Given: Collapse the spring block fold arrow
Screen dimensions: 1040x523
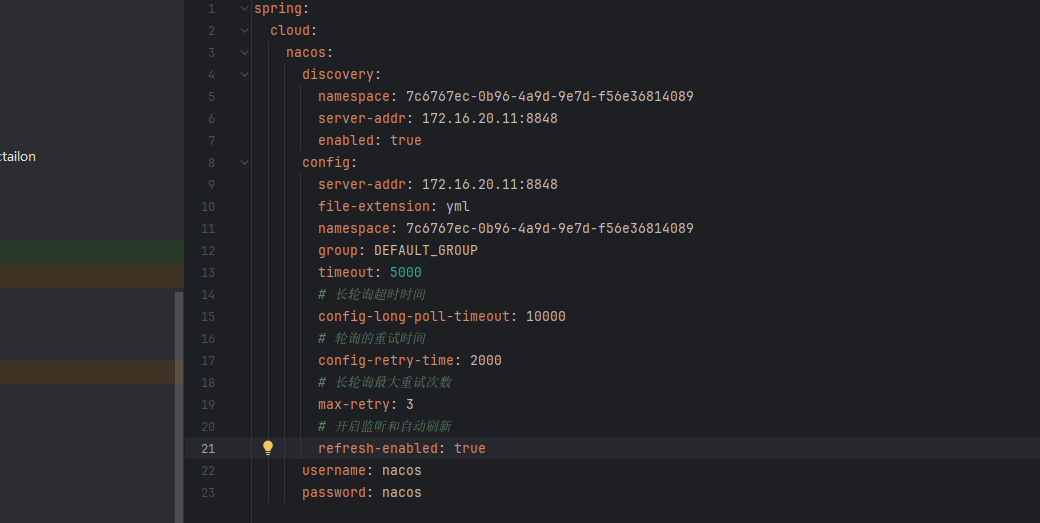Looking at the screenshot, I should (x=244, y=9).
